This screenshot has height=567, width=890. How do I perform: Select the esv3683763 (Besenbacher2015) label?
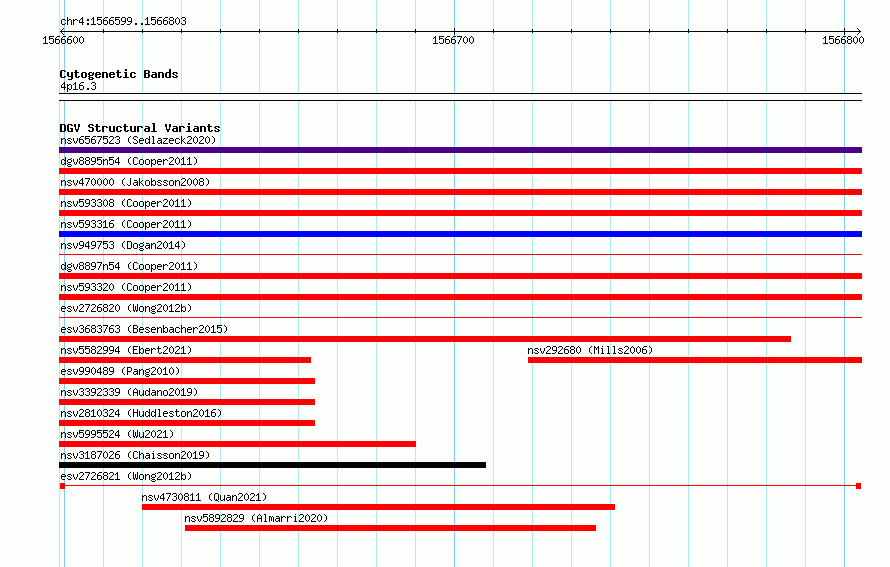[x=144, y=329]
